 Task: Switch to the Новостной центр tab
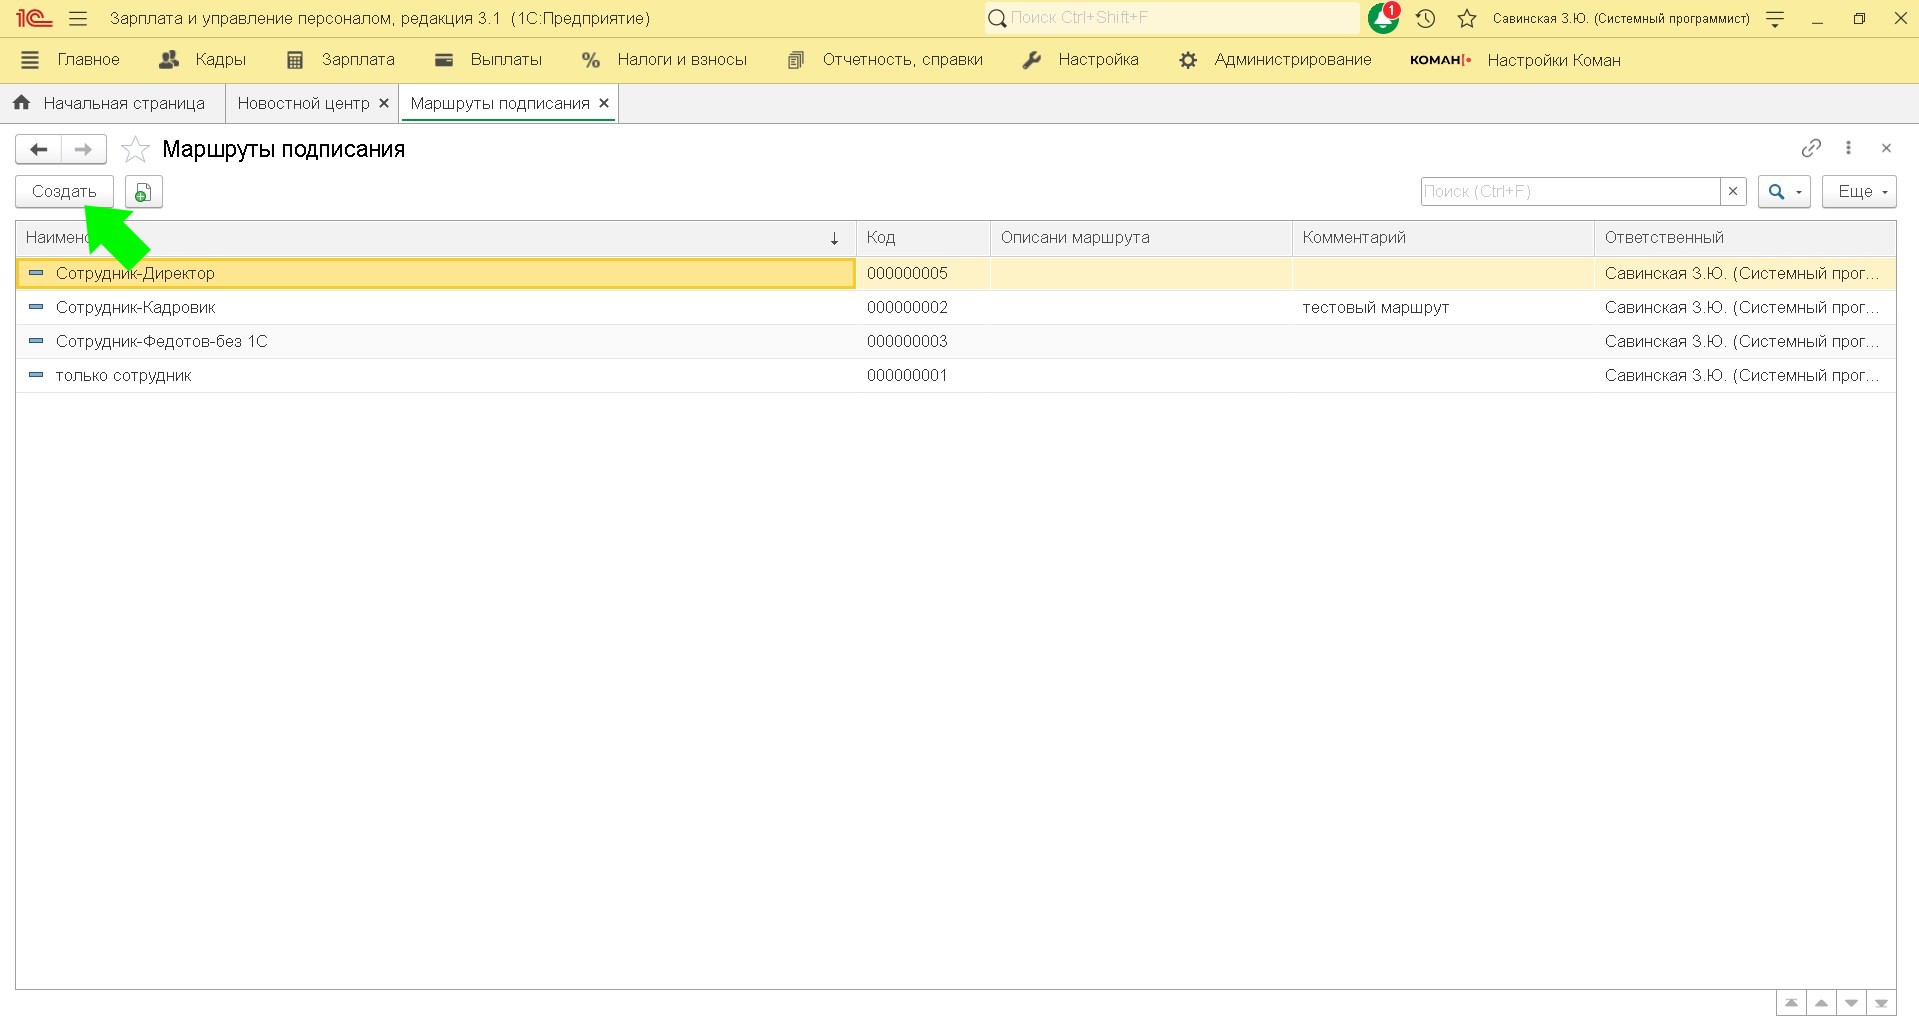(303, 104)
